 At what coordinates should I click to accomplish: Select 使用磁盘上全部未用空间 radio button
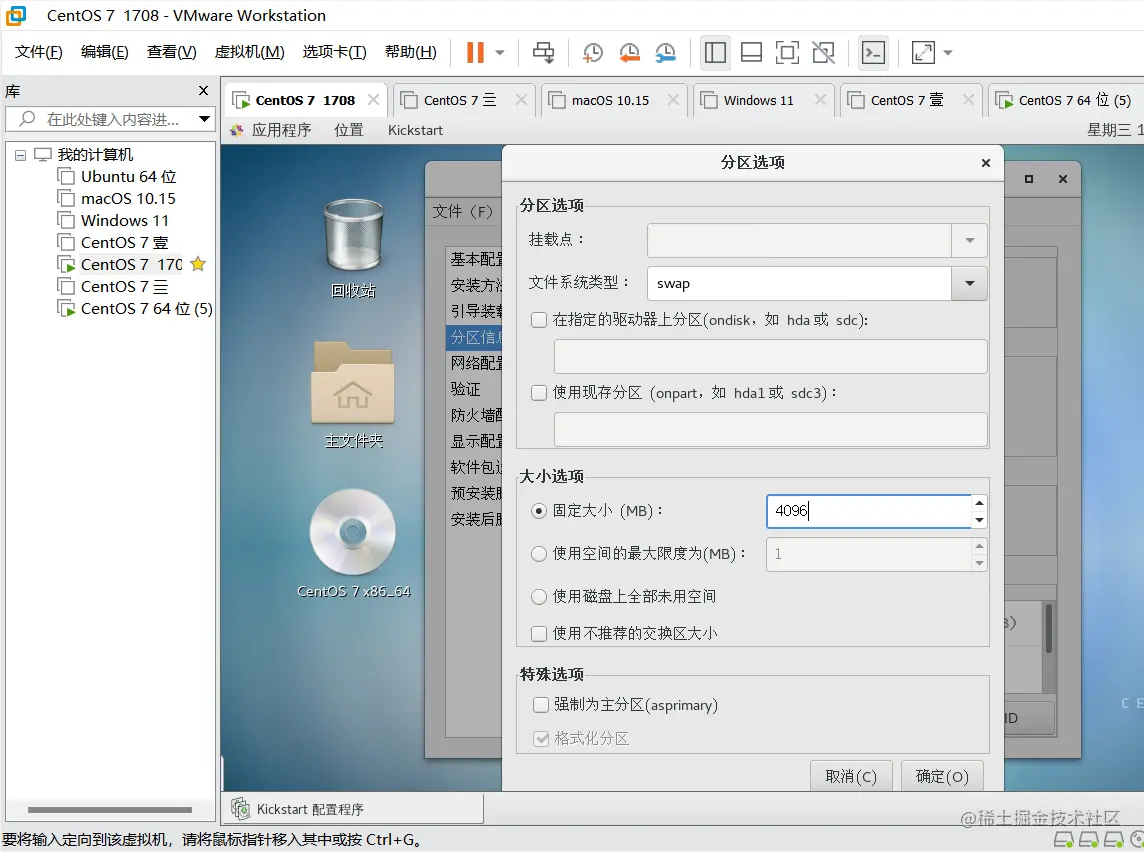[x=539, y=597]
